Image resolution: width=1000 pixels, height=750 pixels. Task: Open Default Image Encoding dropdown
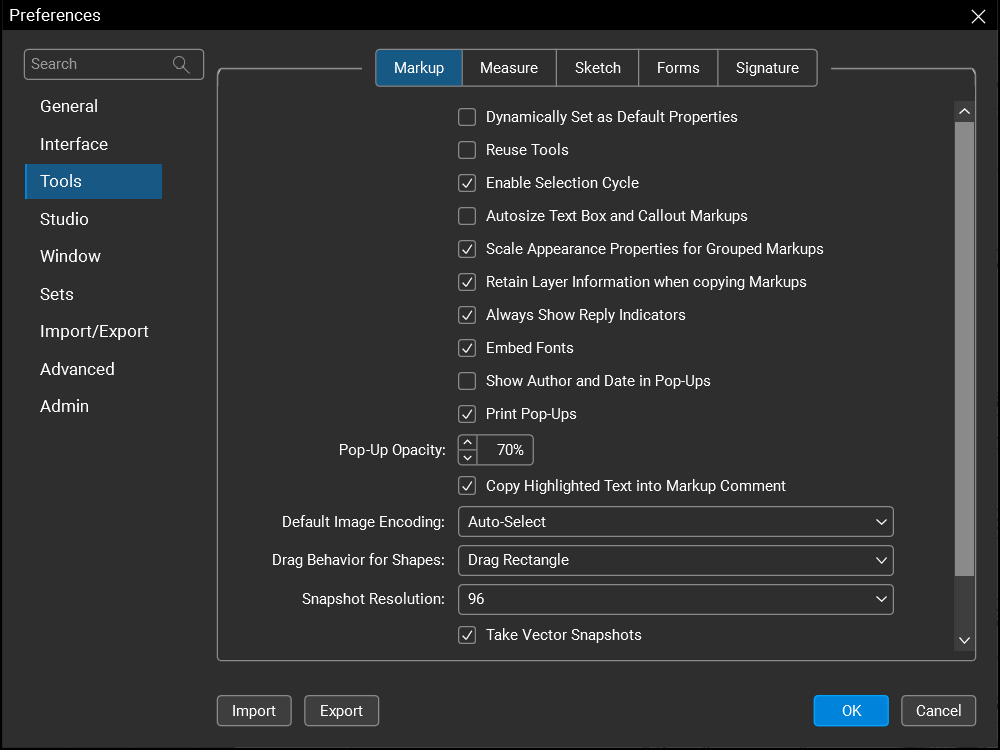pos(675,522)
